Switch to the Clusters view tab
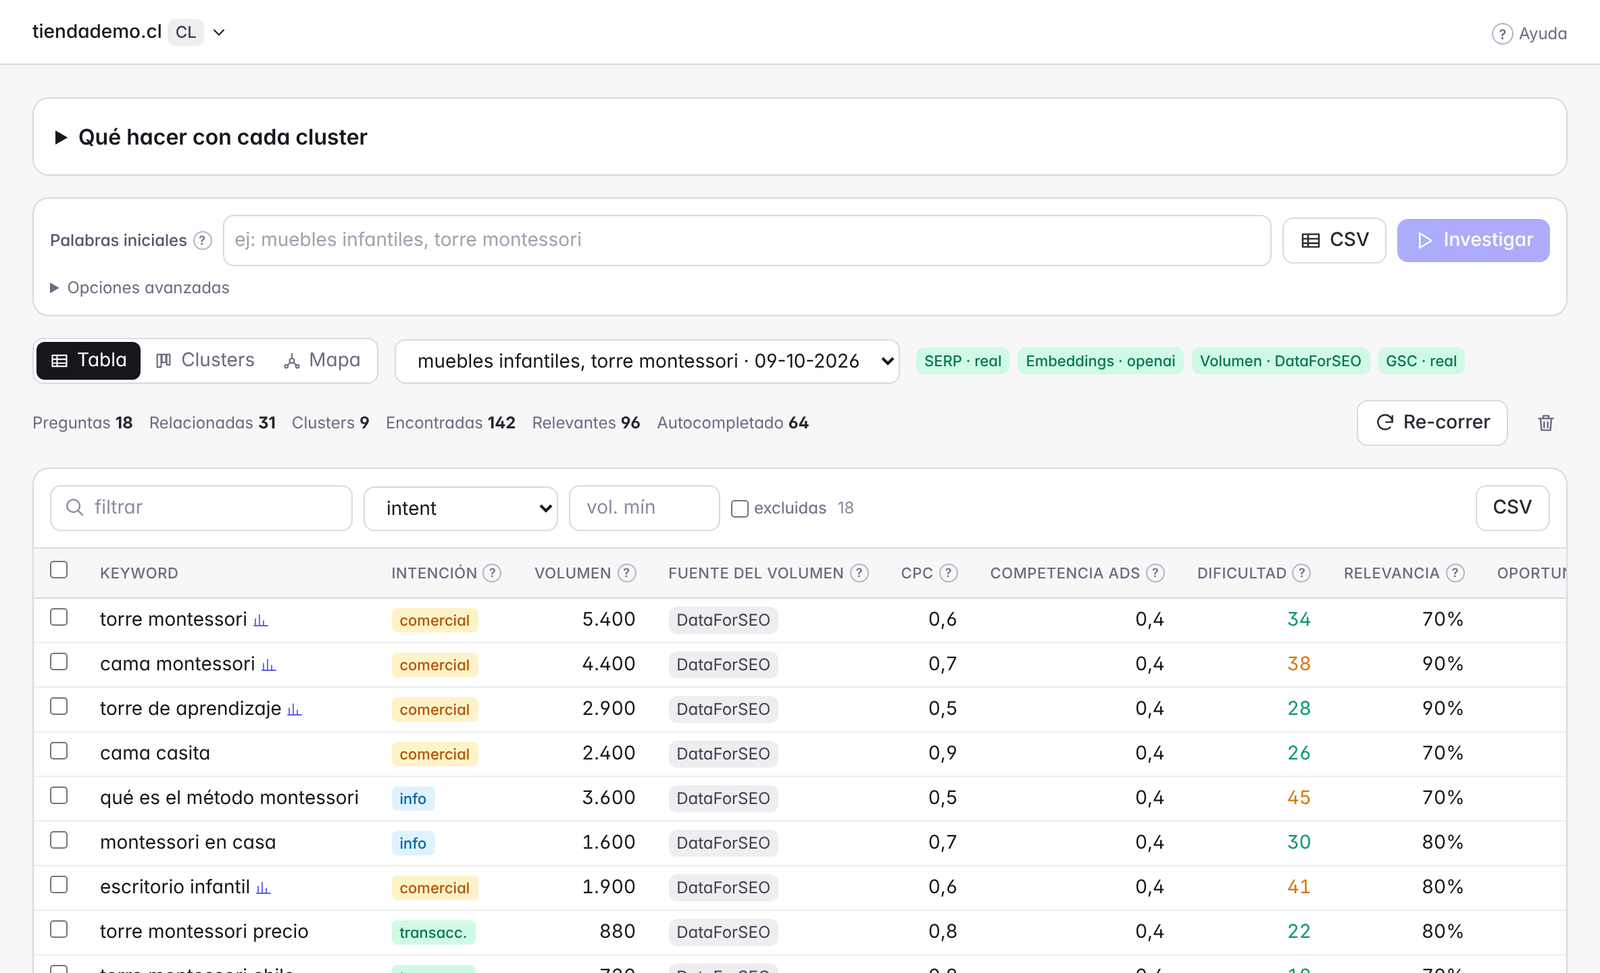The height and width of the screenshot is (973, 1600). click(205, 360)
